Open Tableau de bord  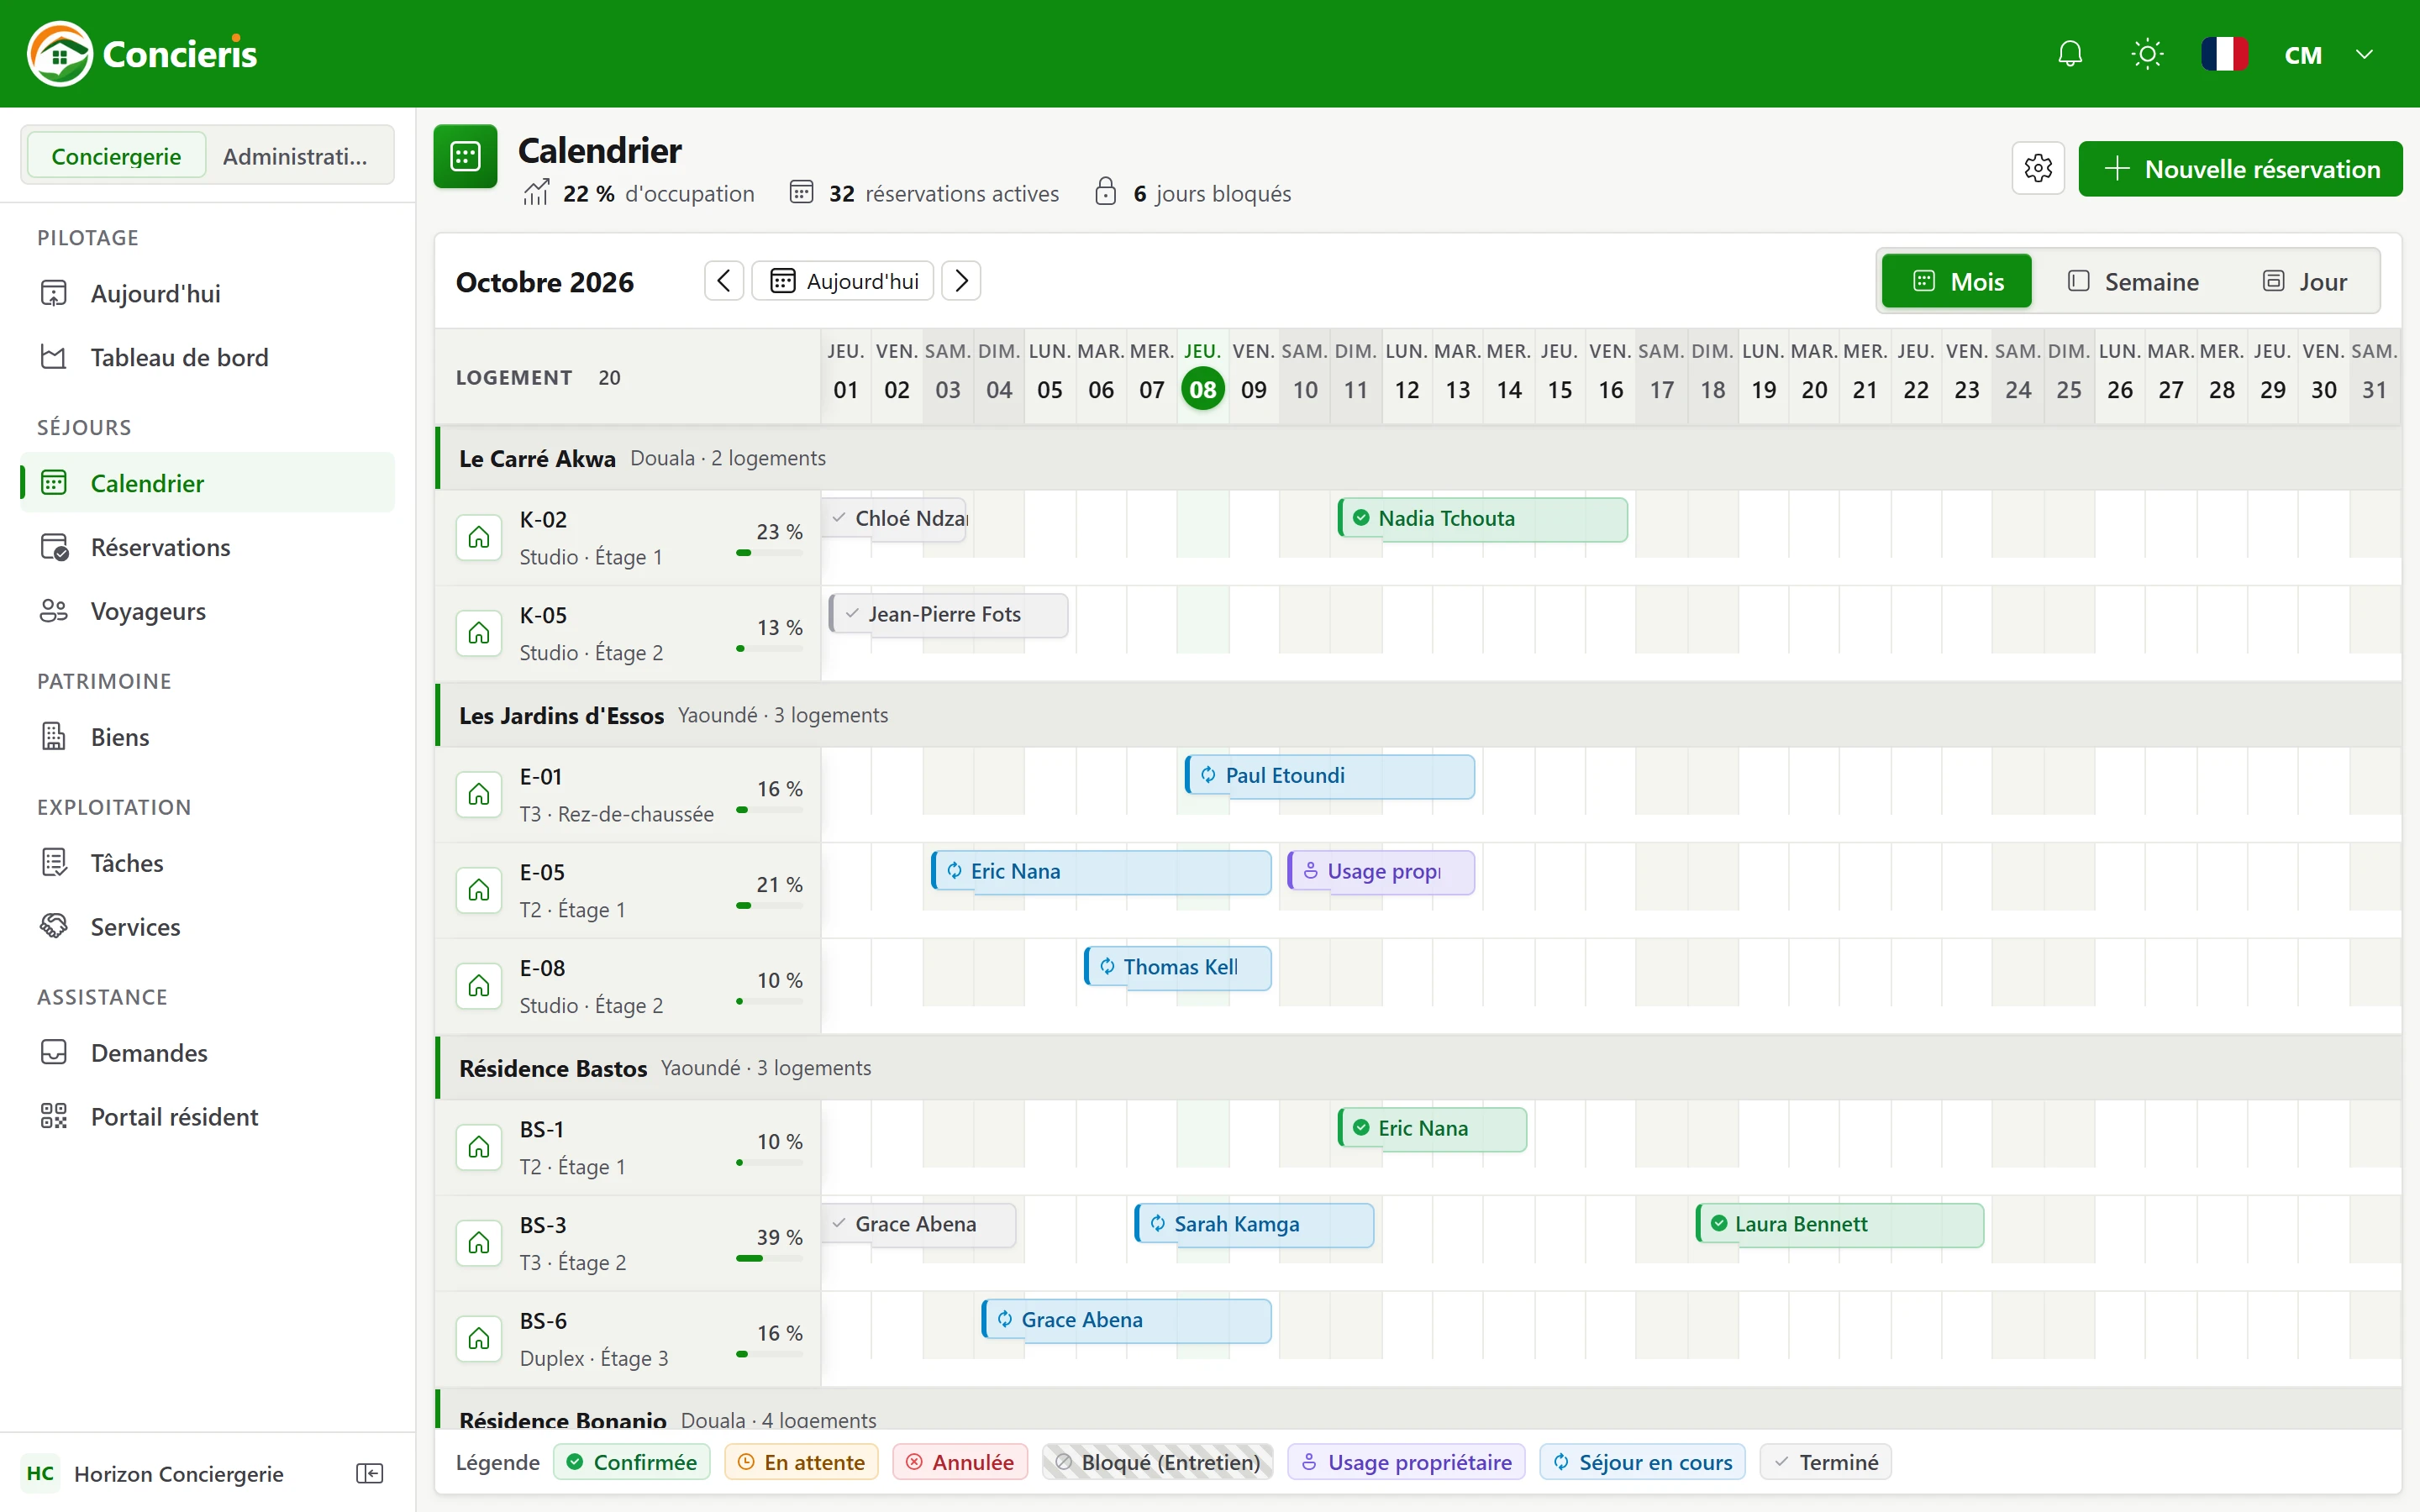(x=208, y=357)
